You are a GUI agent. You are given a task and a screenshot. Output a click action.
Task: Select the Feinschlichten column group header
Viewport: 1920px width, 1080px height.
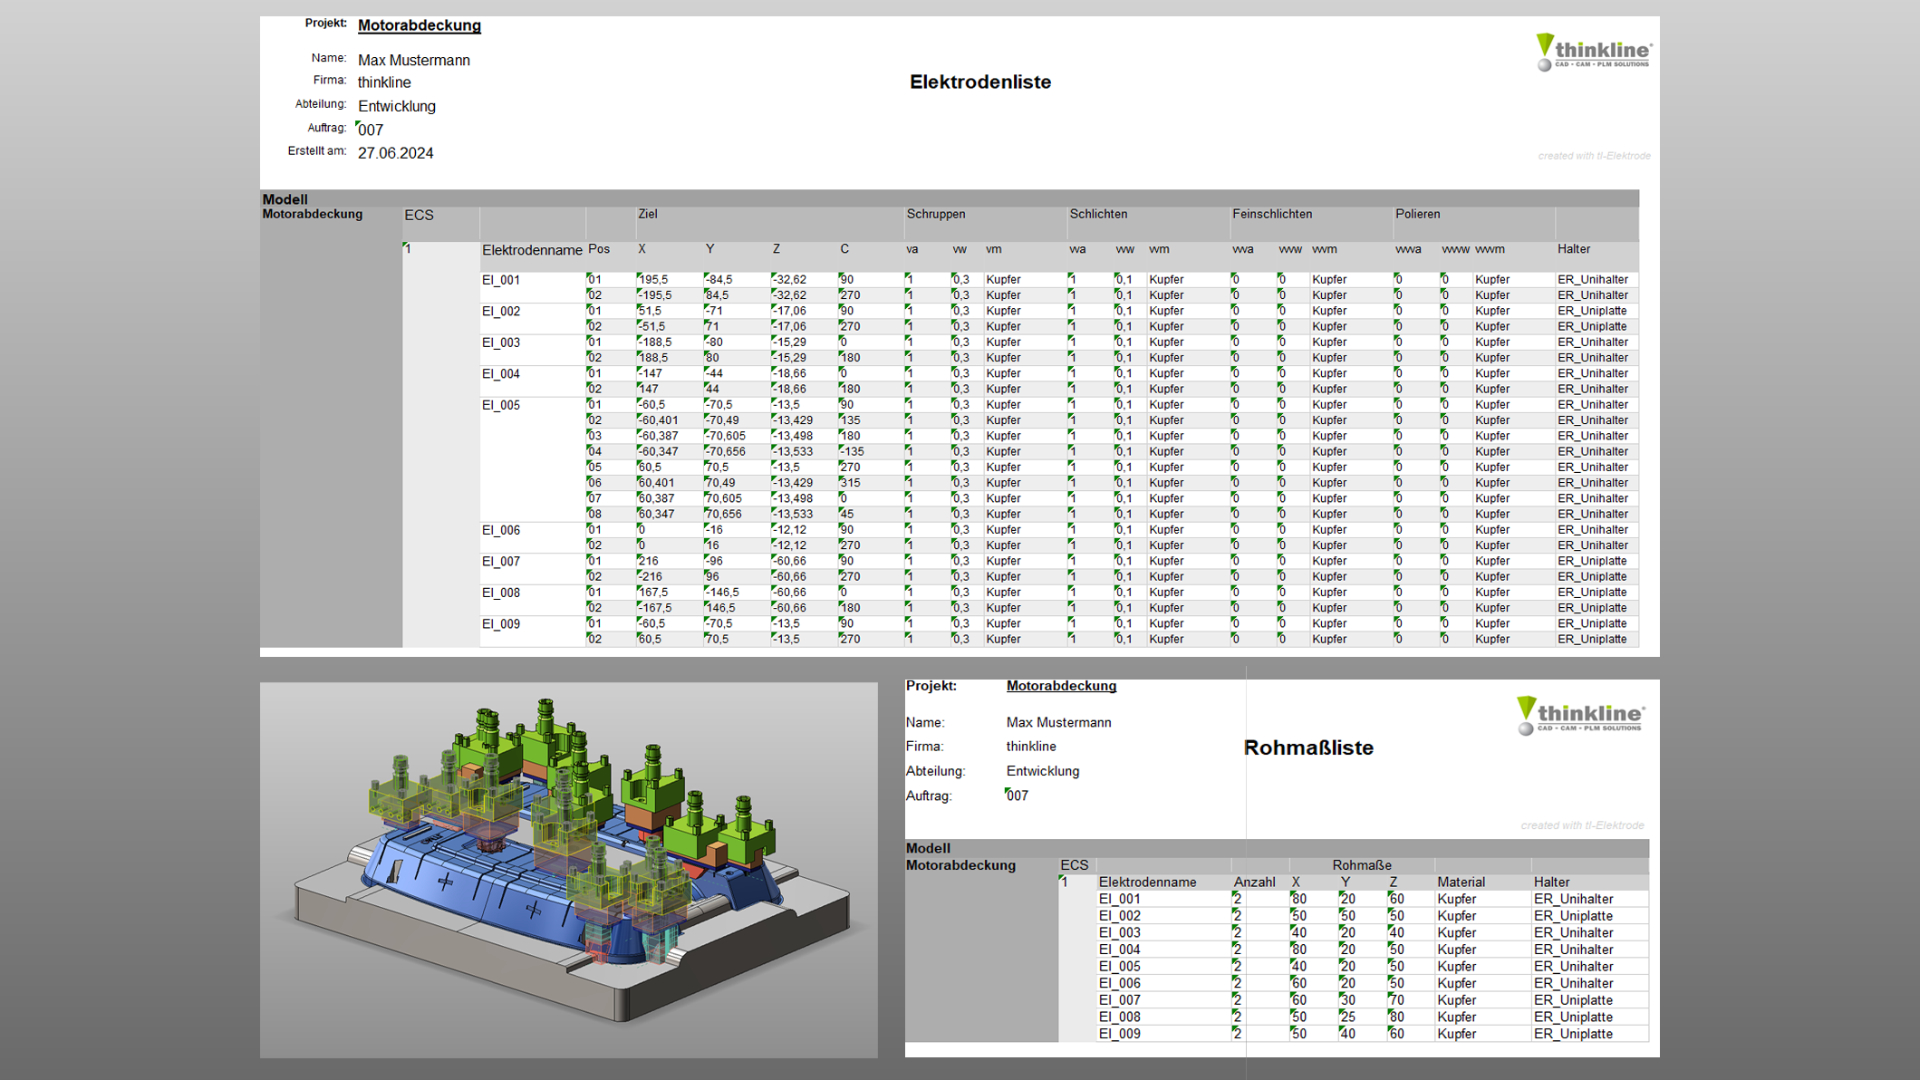click(1272, 214)
